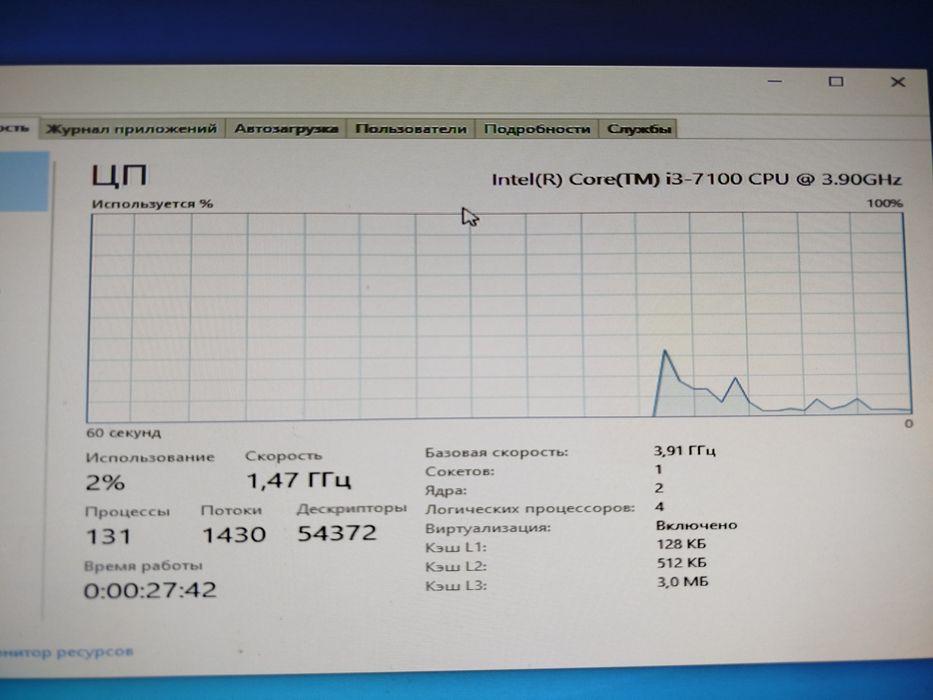
Task: Click the 54372 handles value
Action: coord(337,533)
